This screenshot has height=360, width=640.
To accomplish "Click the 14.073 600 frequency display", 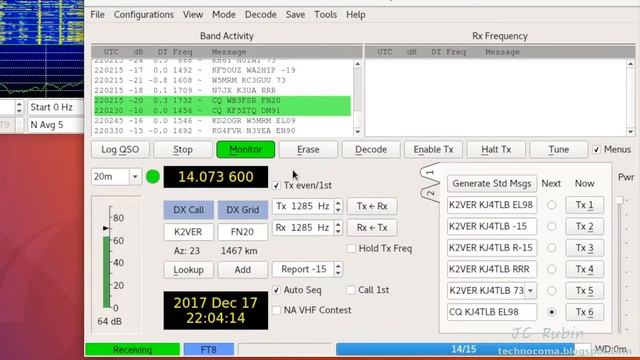I will 216,177.
